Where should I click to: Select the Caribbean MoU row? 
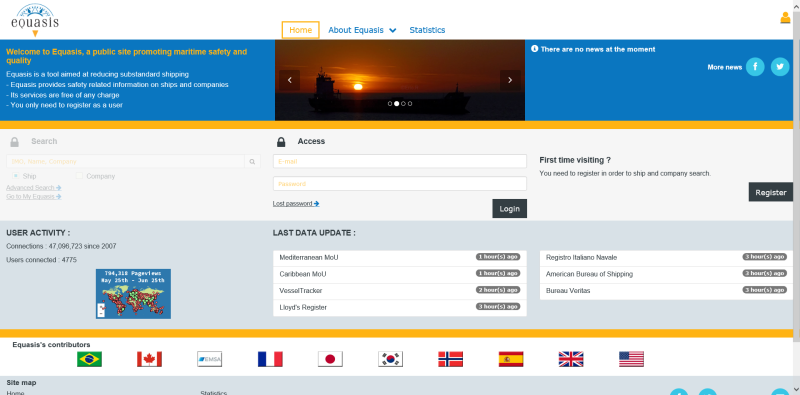point(400,274)
